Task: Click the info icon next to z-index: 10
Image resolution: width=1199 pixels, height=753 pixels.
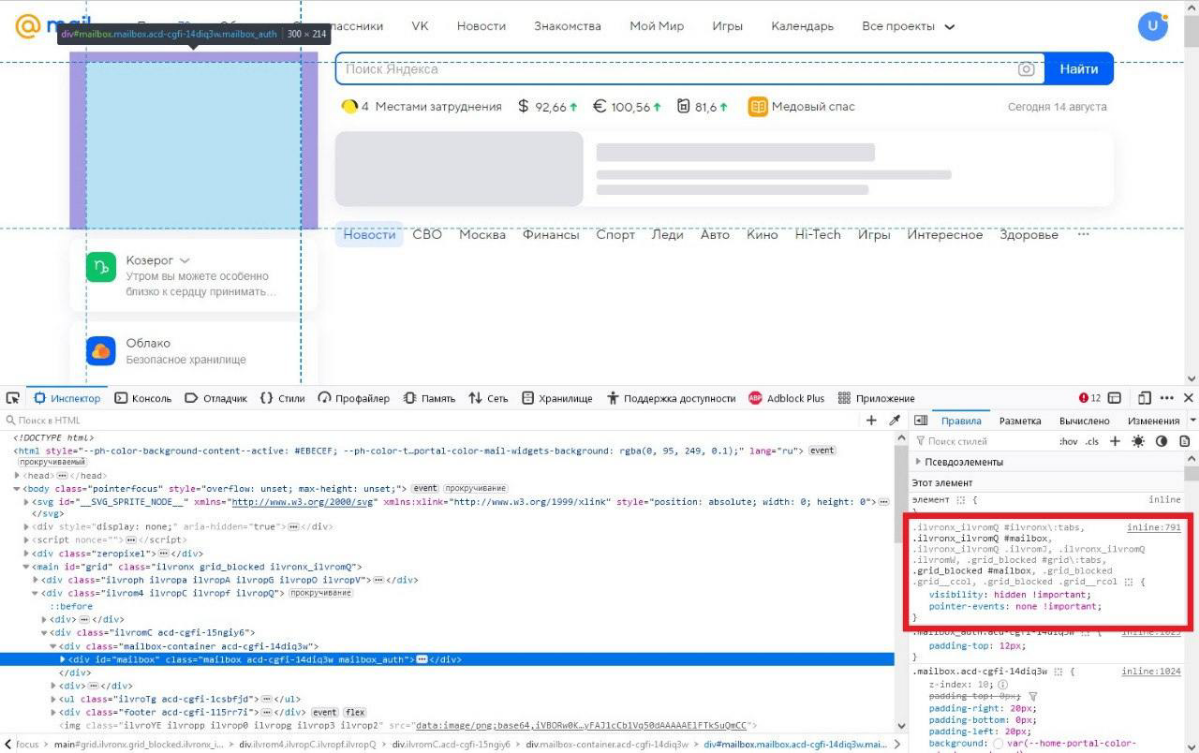Action: click(1002, 684)
